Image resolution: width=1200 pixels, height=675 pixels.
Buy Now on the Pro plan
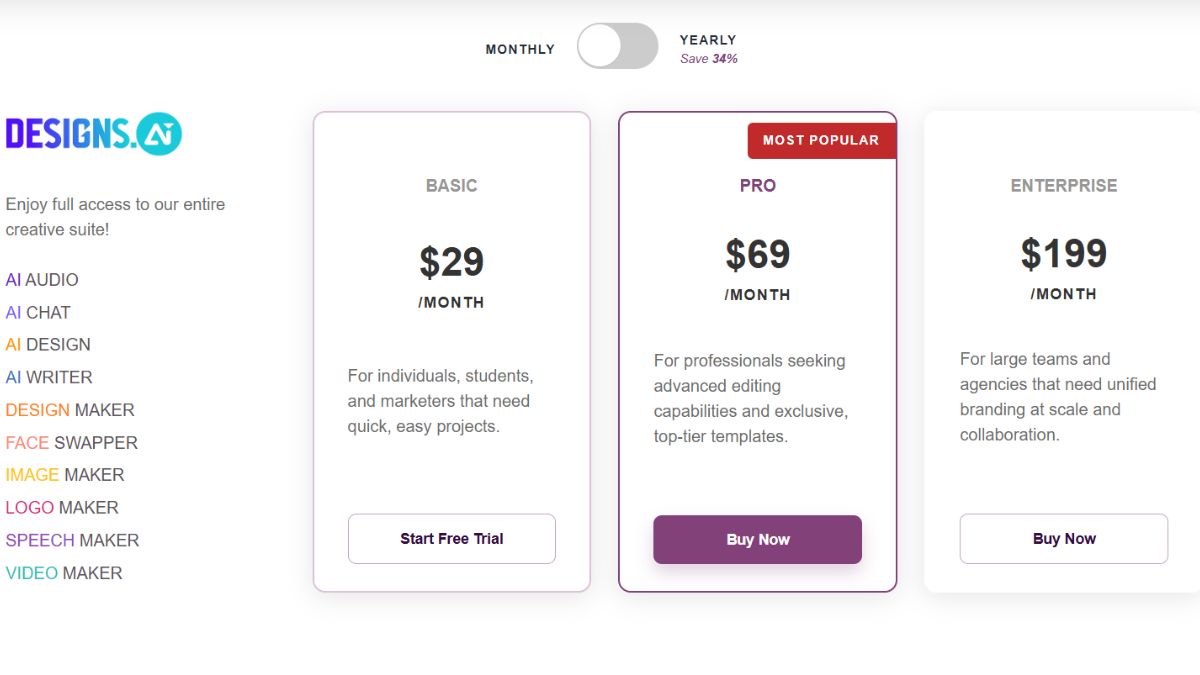(758, 540)
